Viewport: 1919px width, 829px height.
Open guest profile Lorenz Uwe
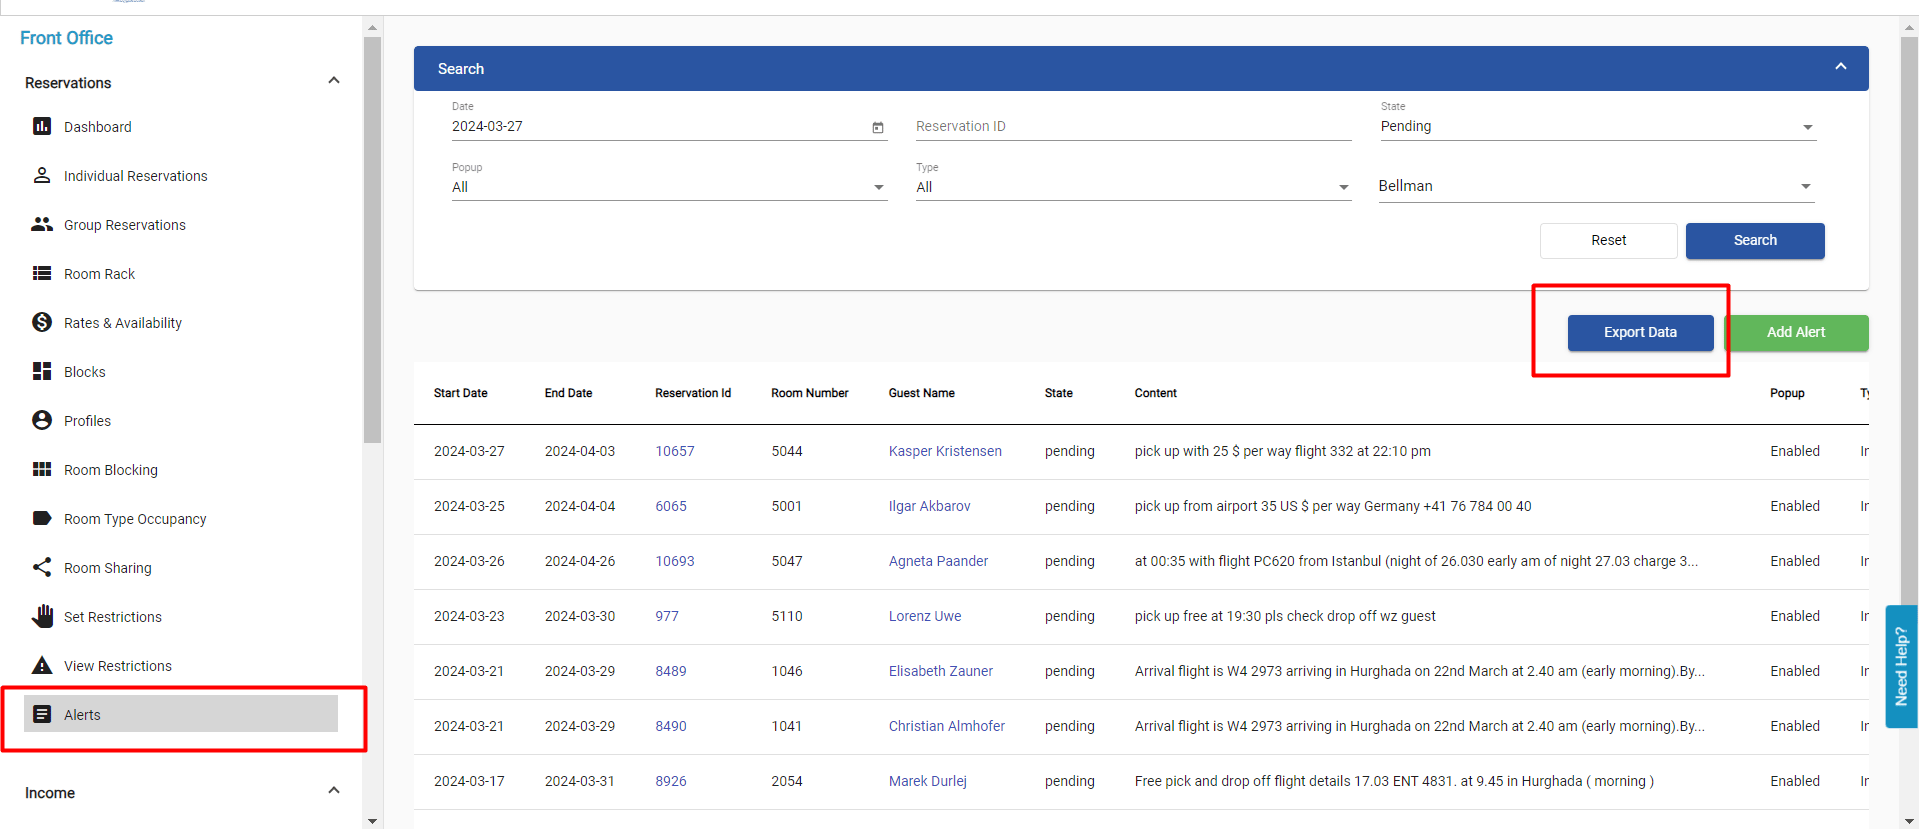925,616
